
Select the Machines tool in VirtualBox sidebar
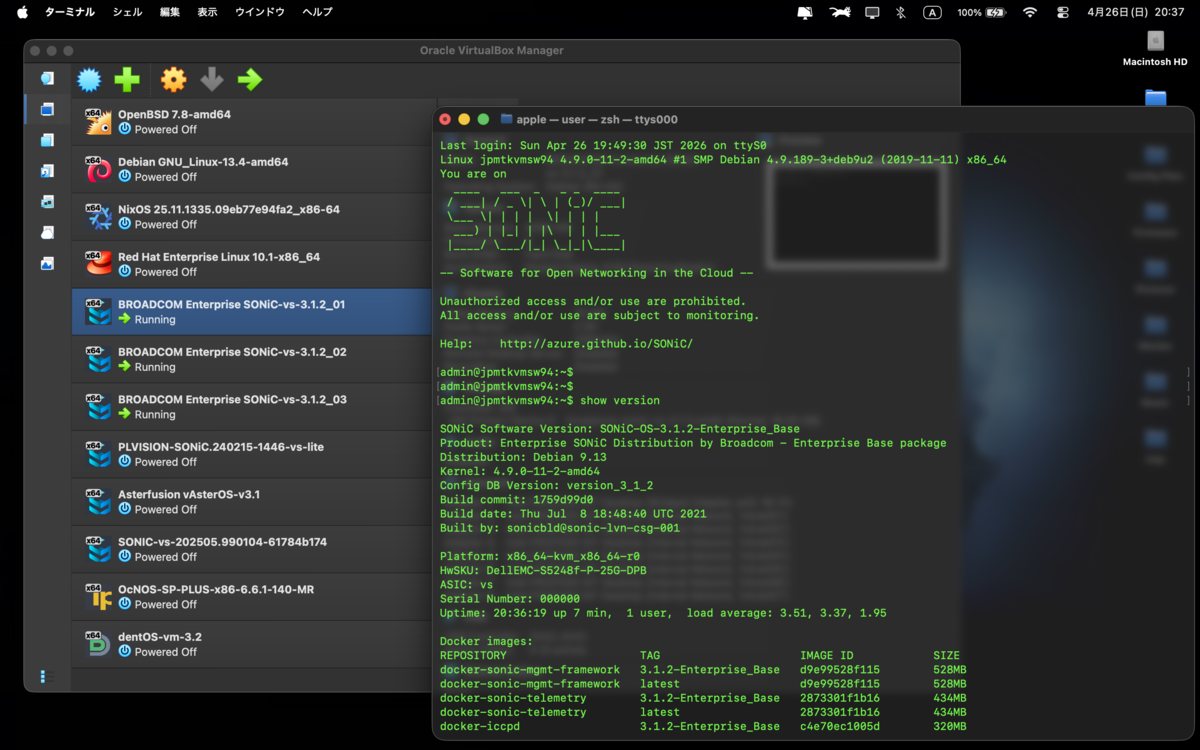(47, 109)
